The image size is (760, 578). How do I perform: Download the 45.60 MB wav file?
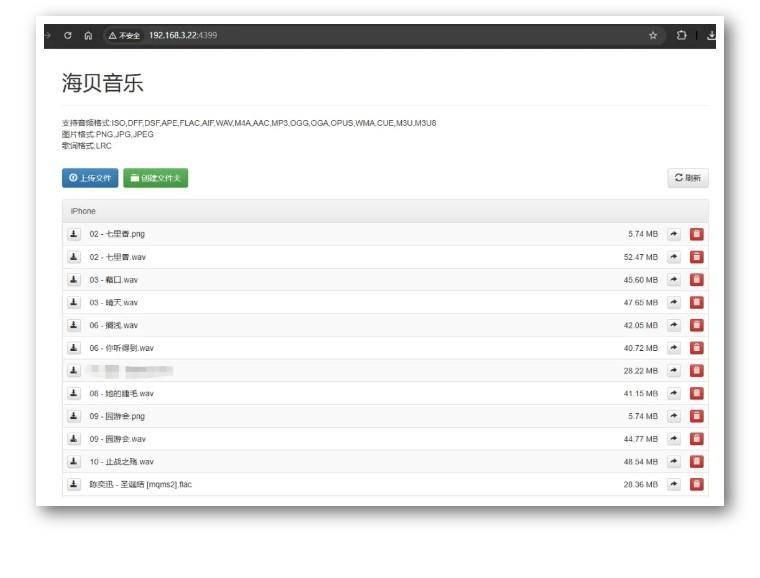[x=74, y=280]
